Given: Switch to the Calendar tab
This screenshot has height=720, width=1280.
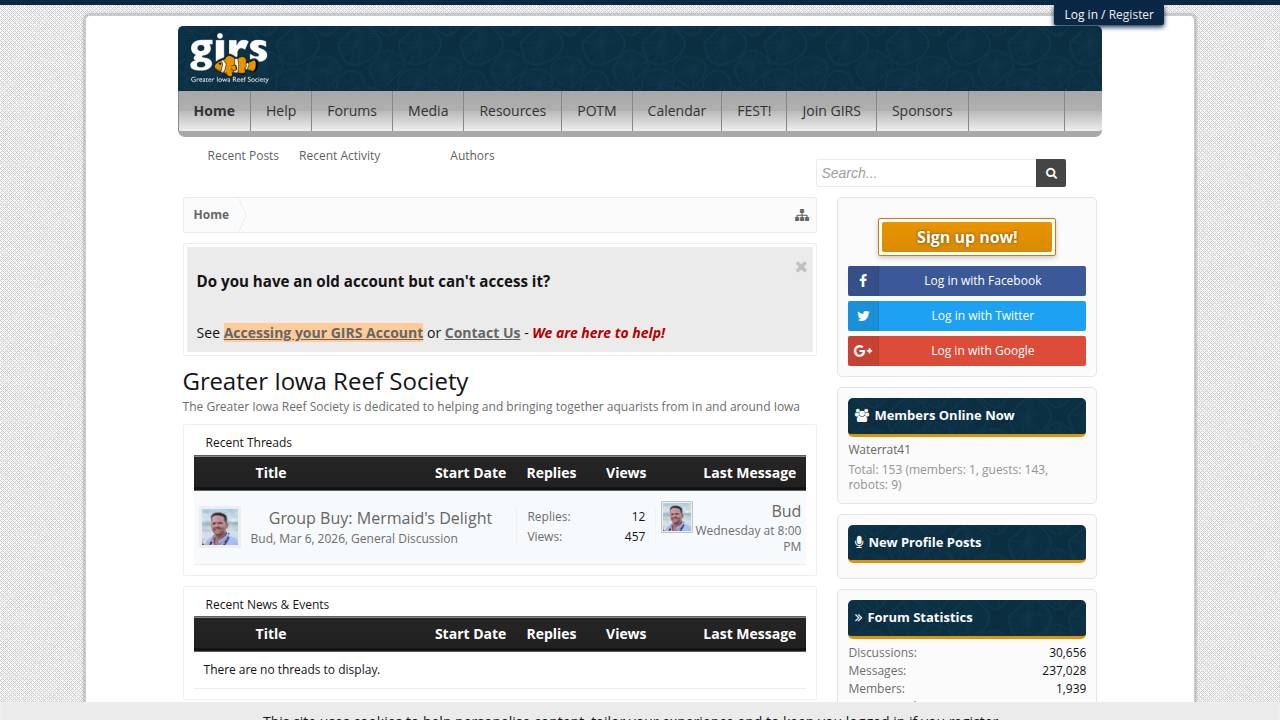Looking at the screenshot, I should click(676, 111).
